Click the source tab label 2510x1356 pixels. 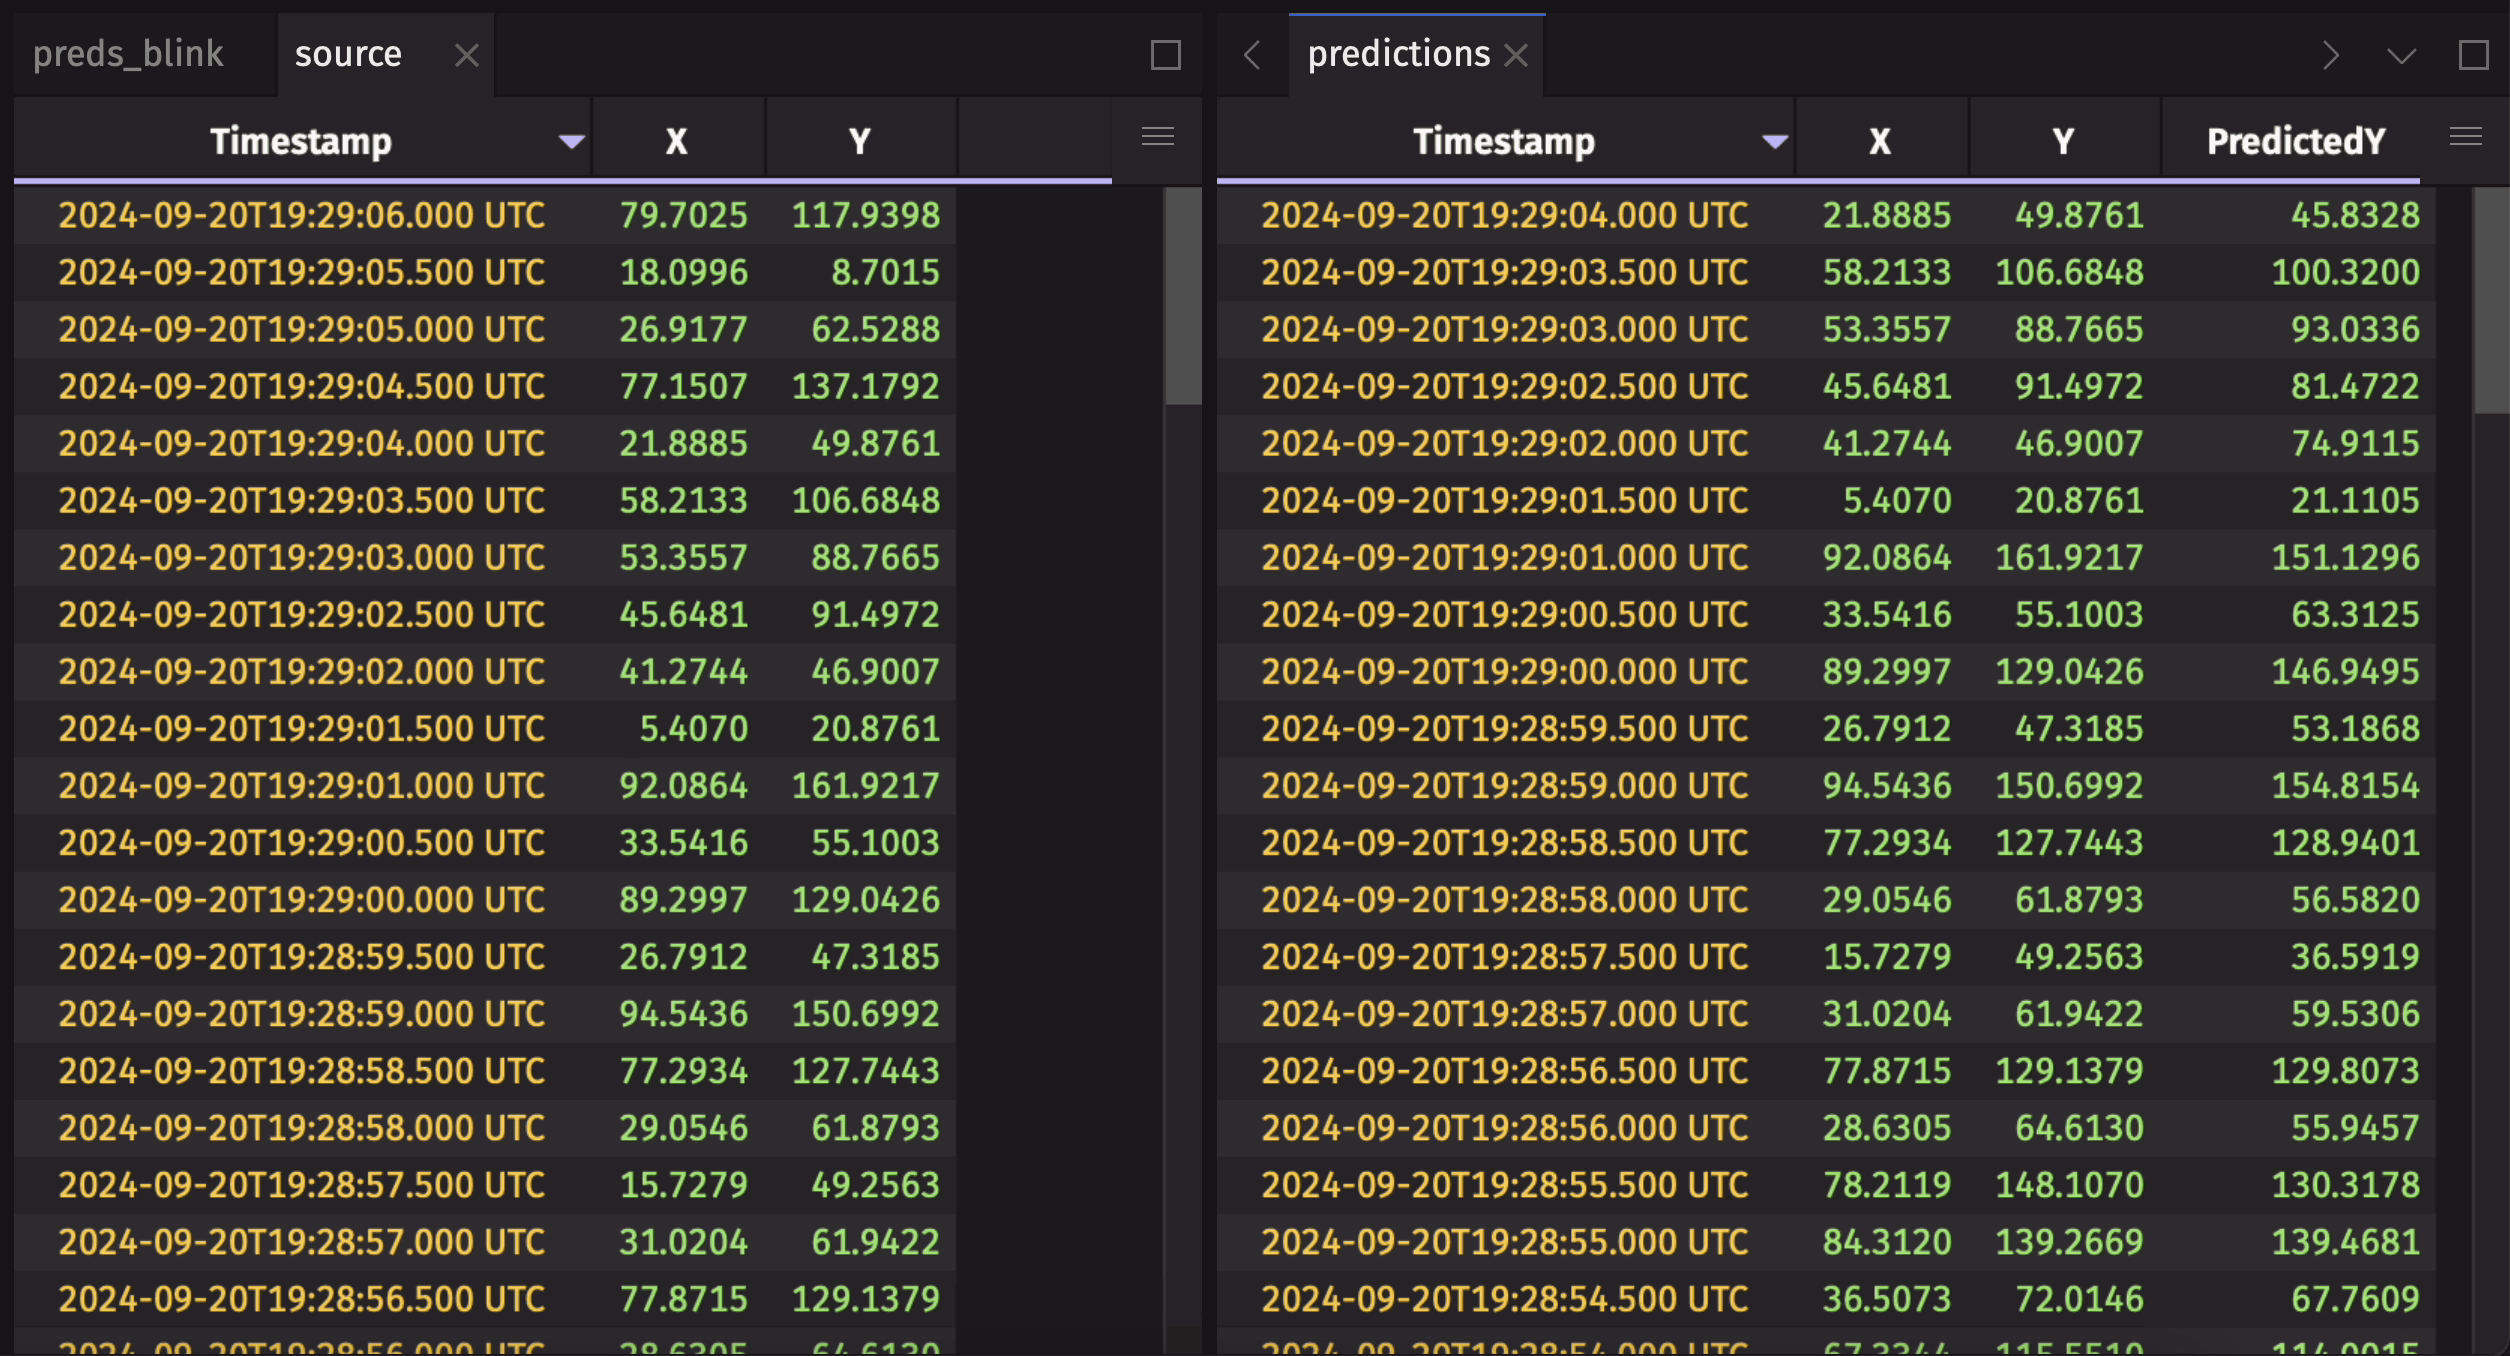click(348, 54)
